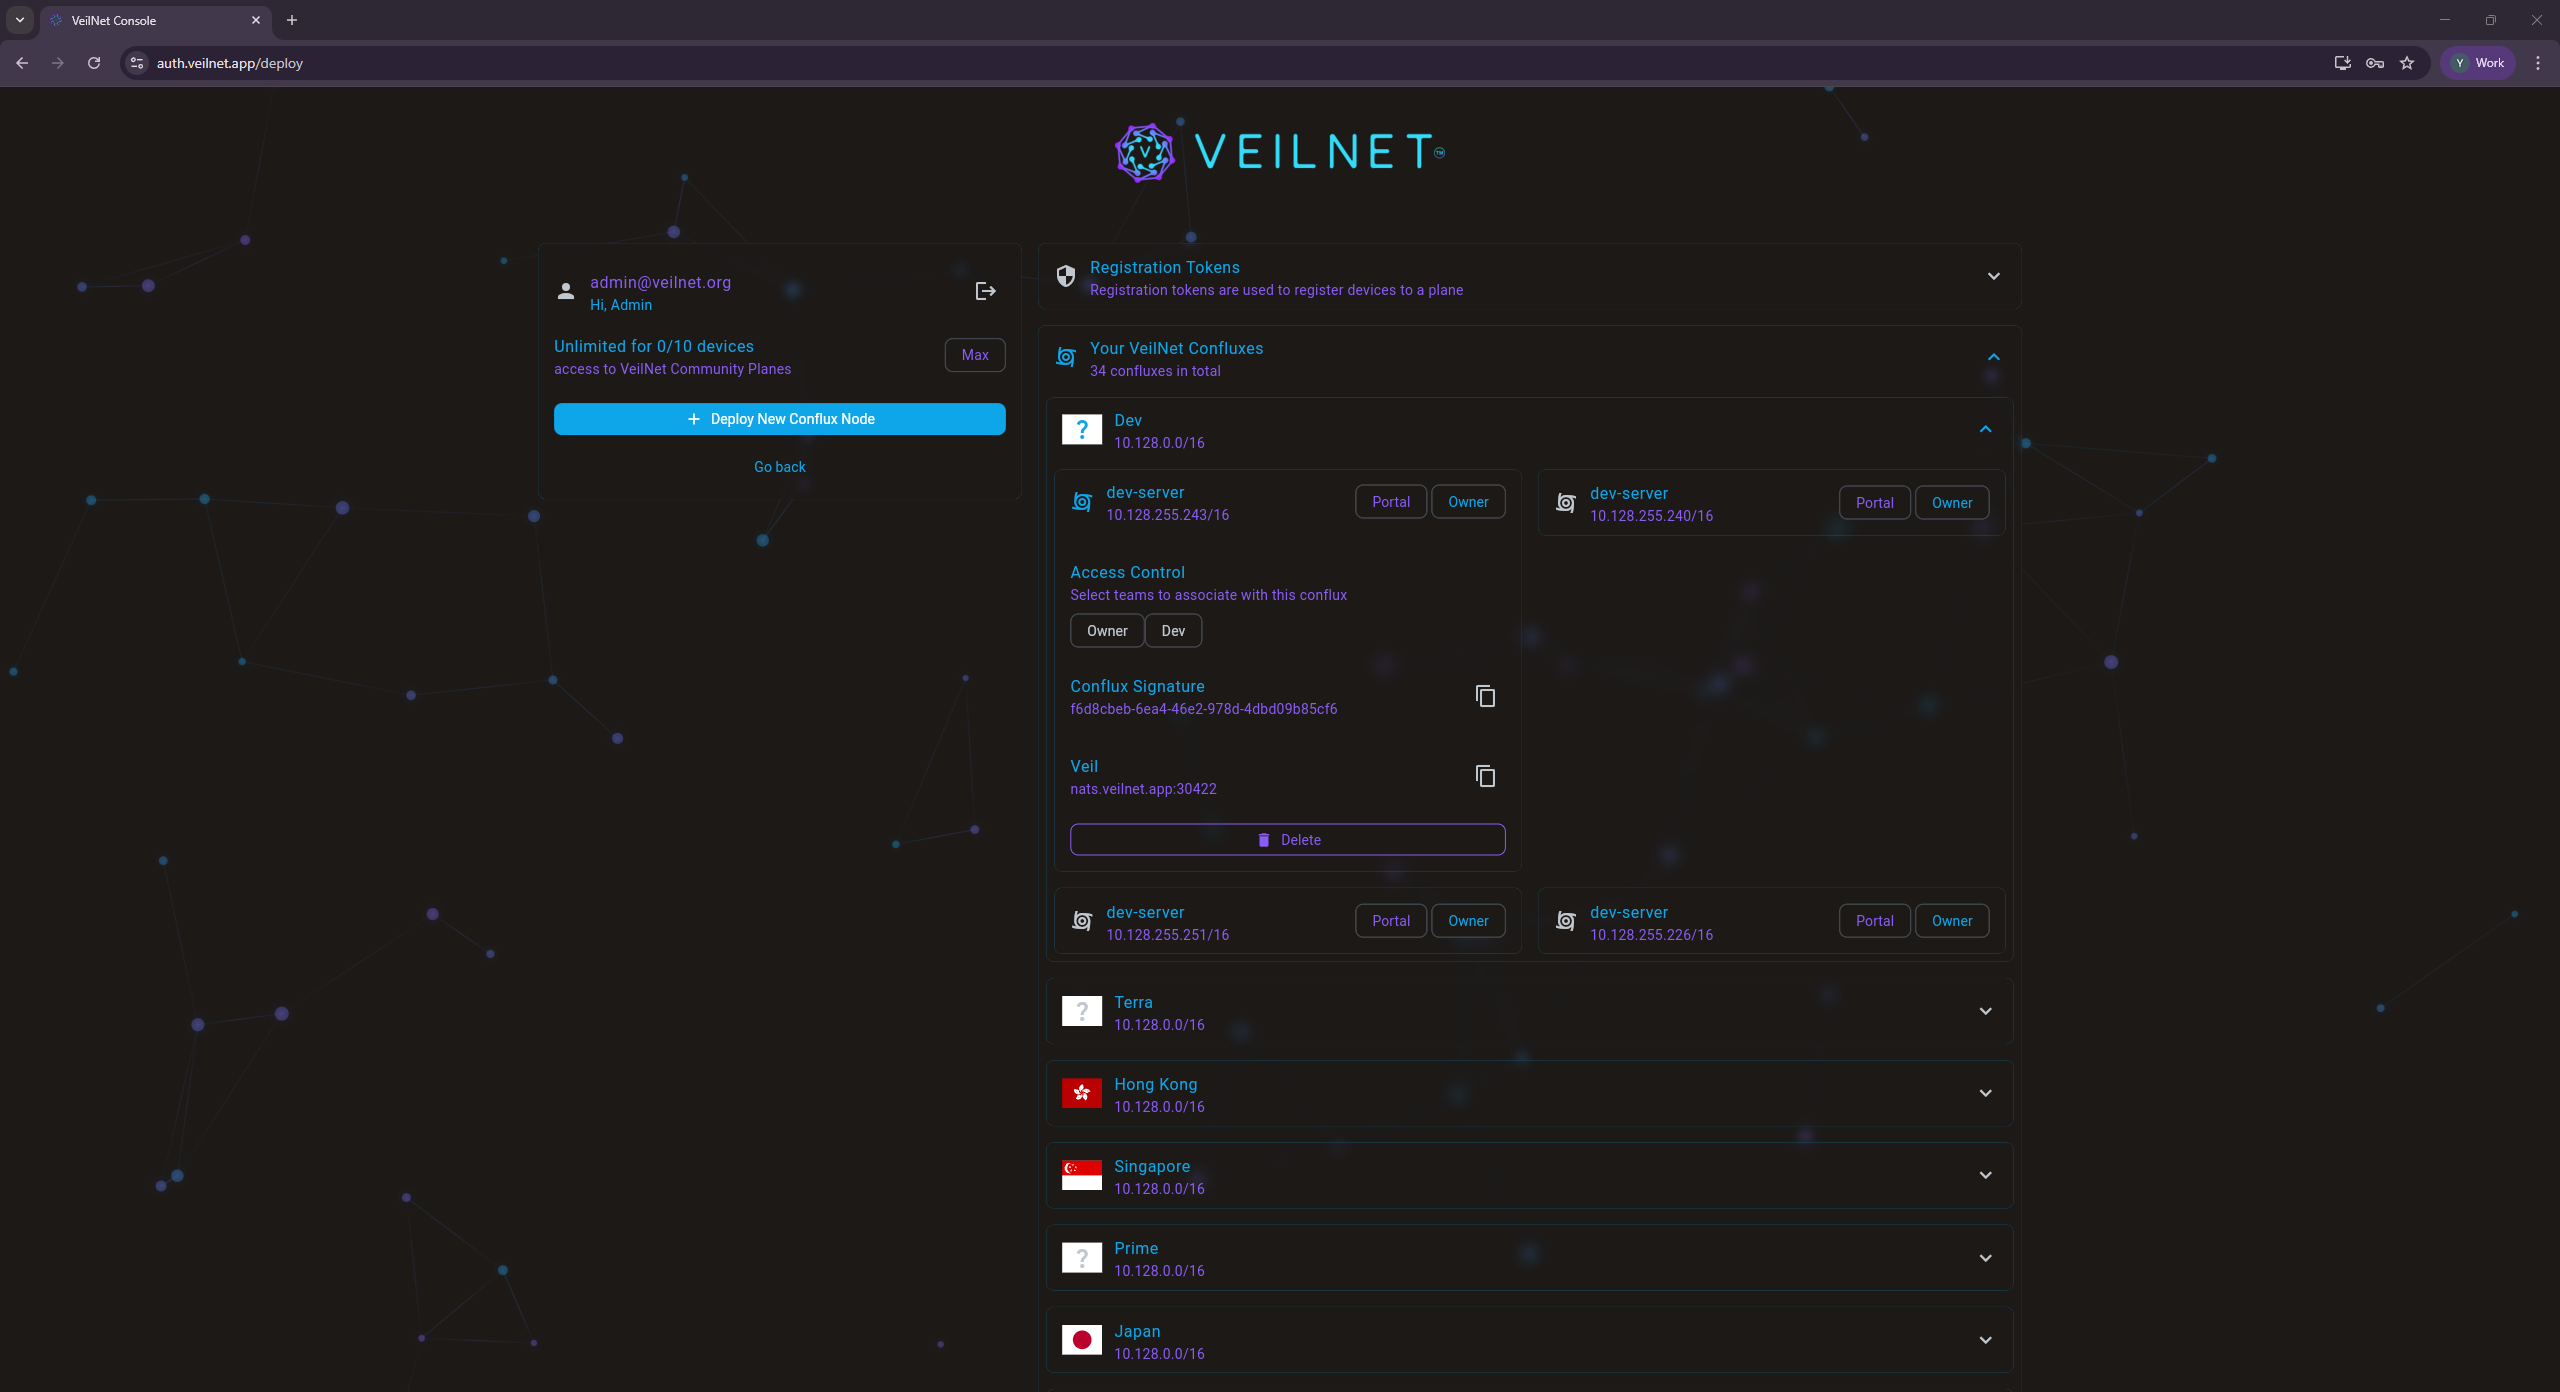Expand the Singapore plane
The height and width of the screenshot is (1392, 2560).
[1985, 1175]
